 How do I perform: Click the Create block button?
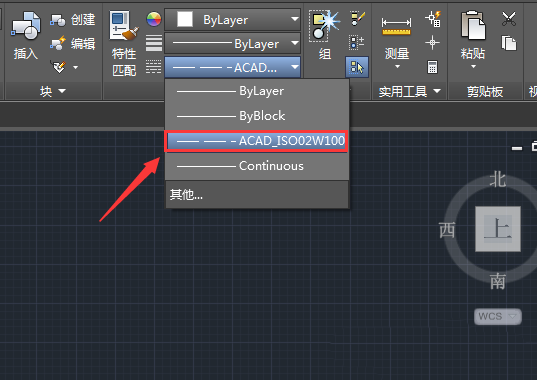[x=73, y=20]
